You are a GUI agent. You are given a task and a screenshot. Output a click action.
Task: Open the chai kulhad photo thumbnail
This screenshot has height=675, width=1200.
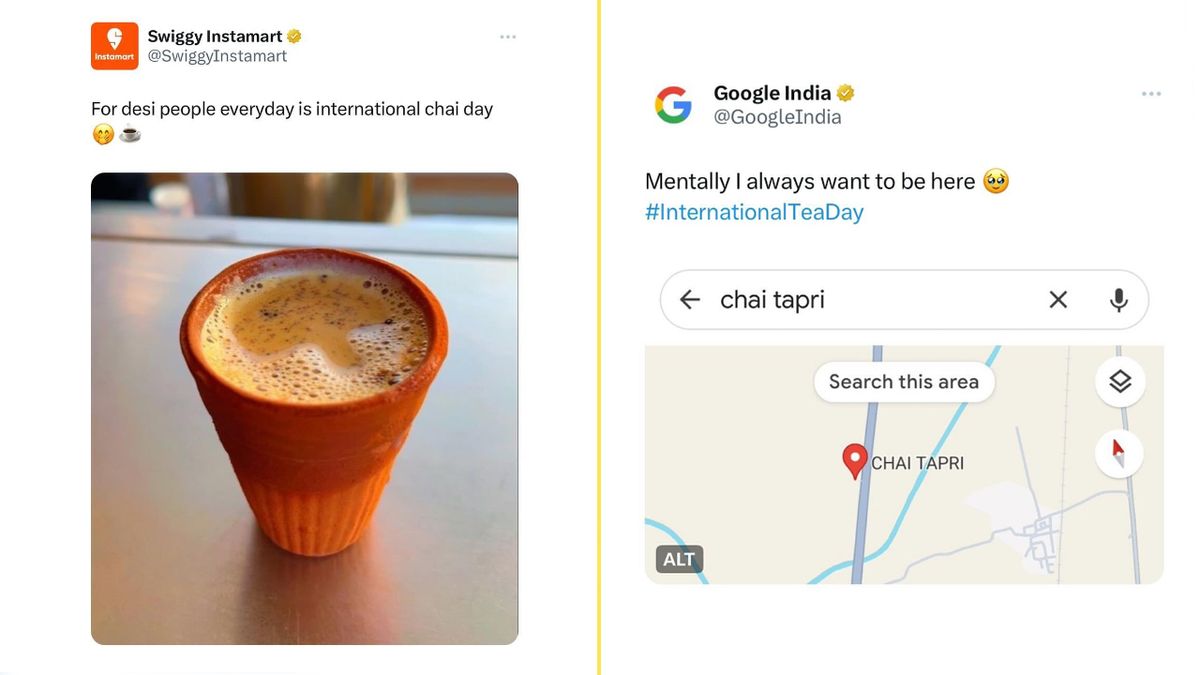click(x=304, y=408)
